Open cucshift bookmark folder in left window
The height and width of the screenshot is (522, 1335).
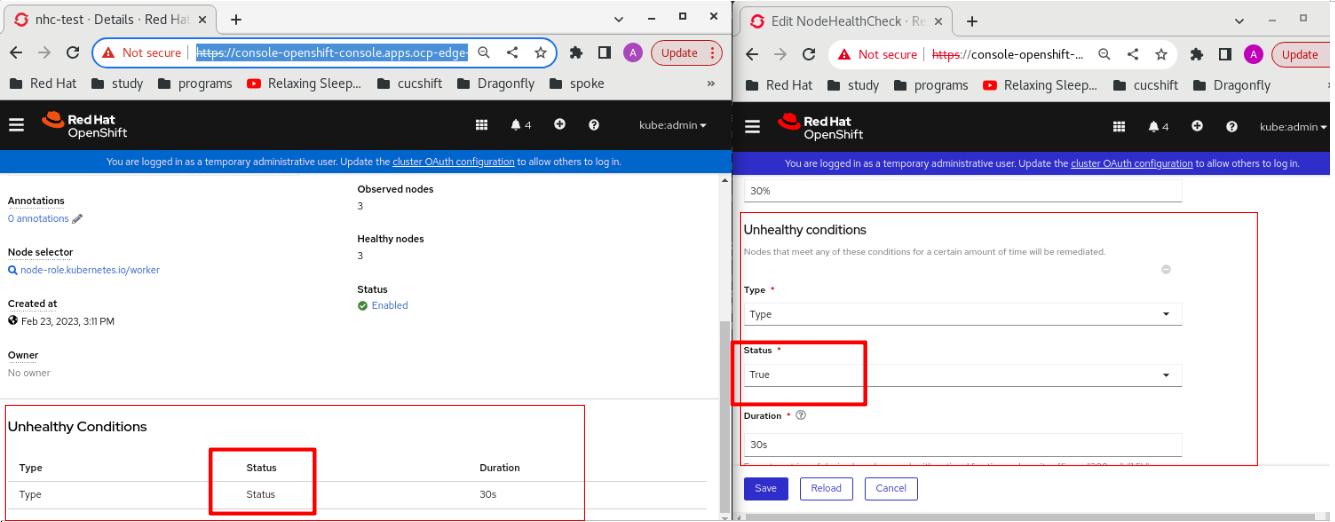[x=410, y=83]
